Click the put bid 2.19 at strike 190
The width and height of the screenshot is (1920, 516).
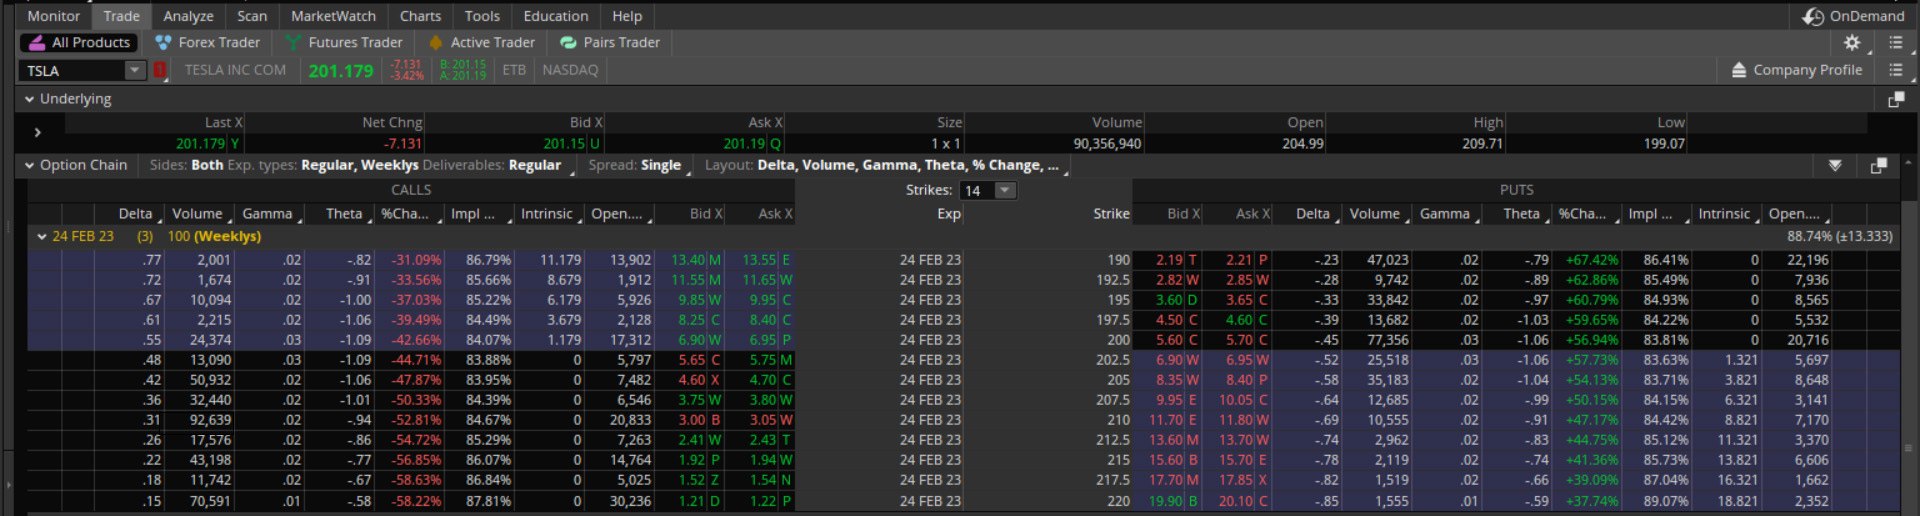(1169, 260)
